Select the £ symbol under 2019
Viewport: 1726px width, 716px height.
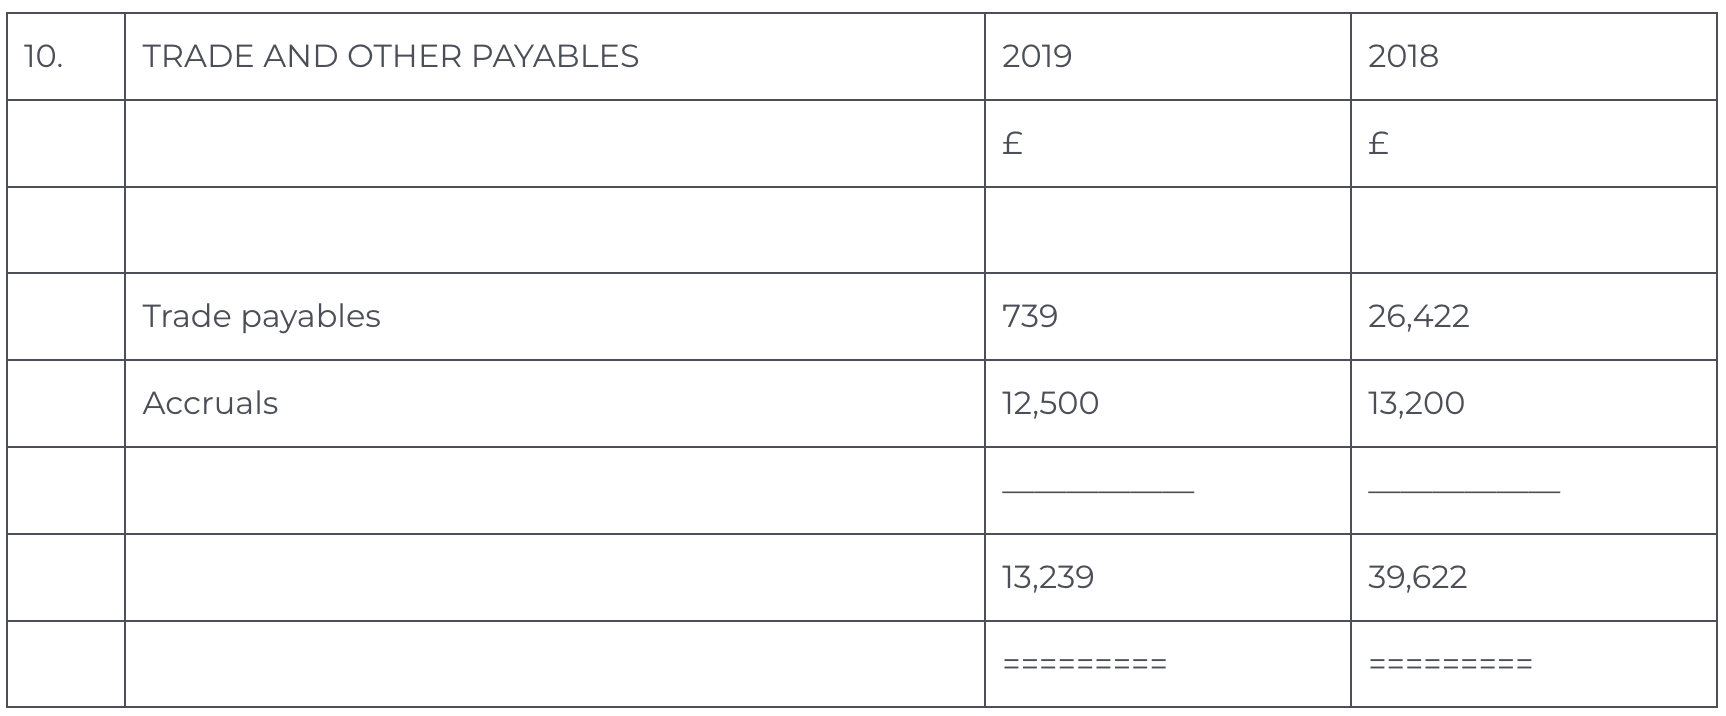[1012, 144]
